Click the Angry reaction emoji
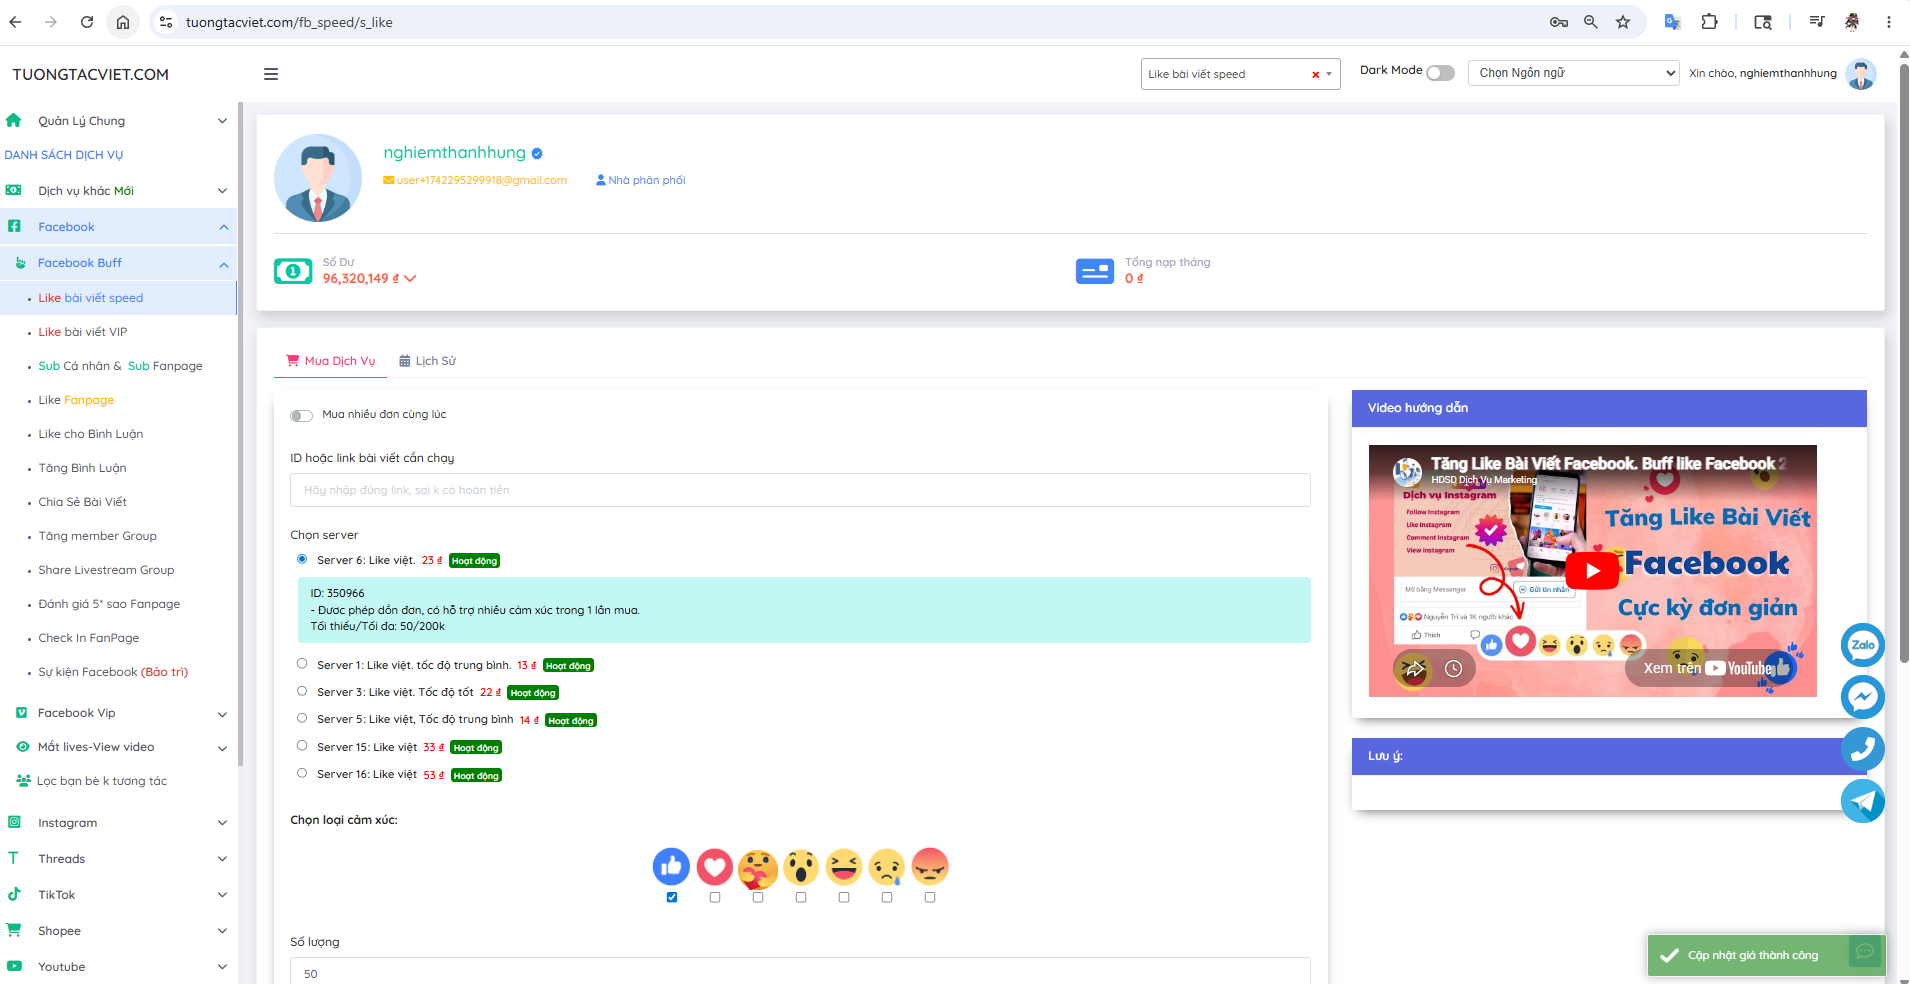 click(930, 866)
